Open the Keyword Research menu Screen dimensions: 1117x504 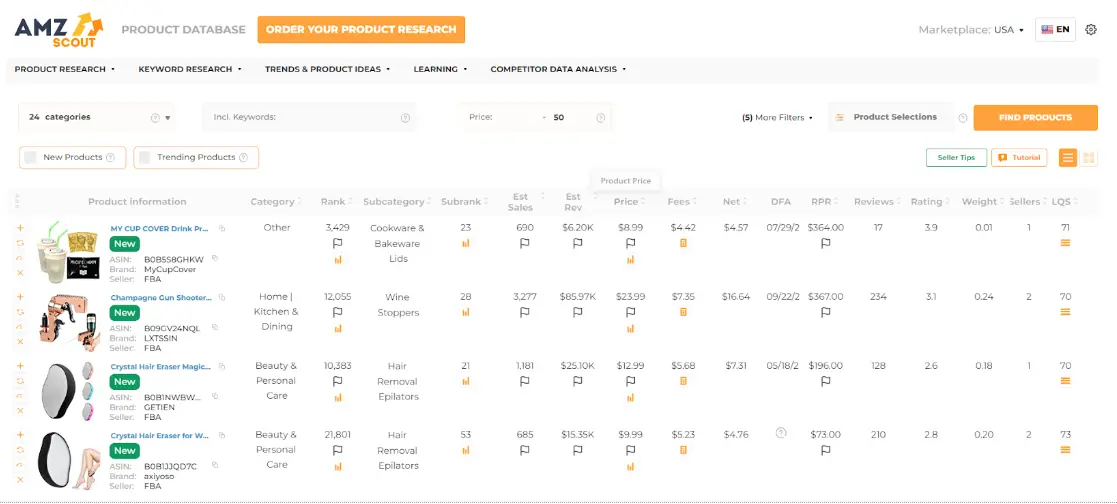[190, 69]
